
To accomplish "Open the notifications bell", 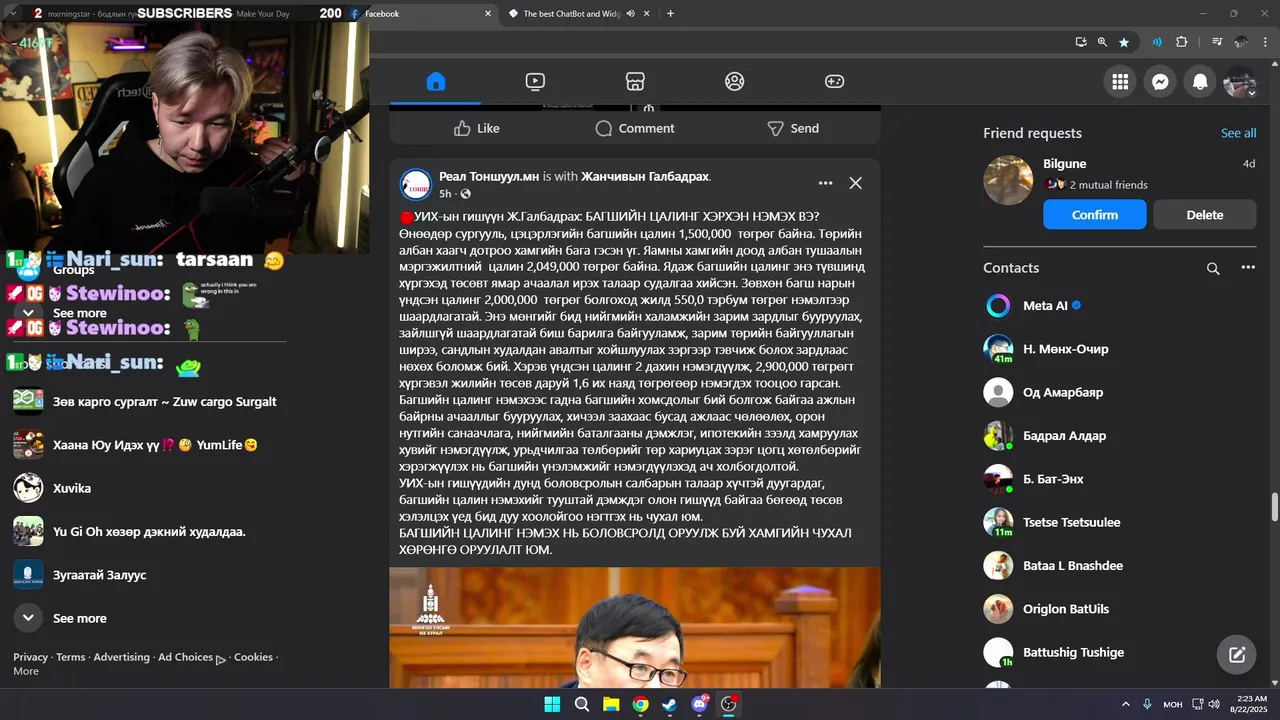I will (x=1200, y=82).
